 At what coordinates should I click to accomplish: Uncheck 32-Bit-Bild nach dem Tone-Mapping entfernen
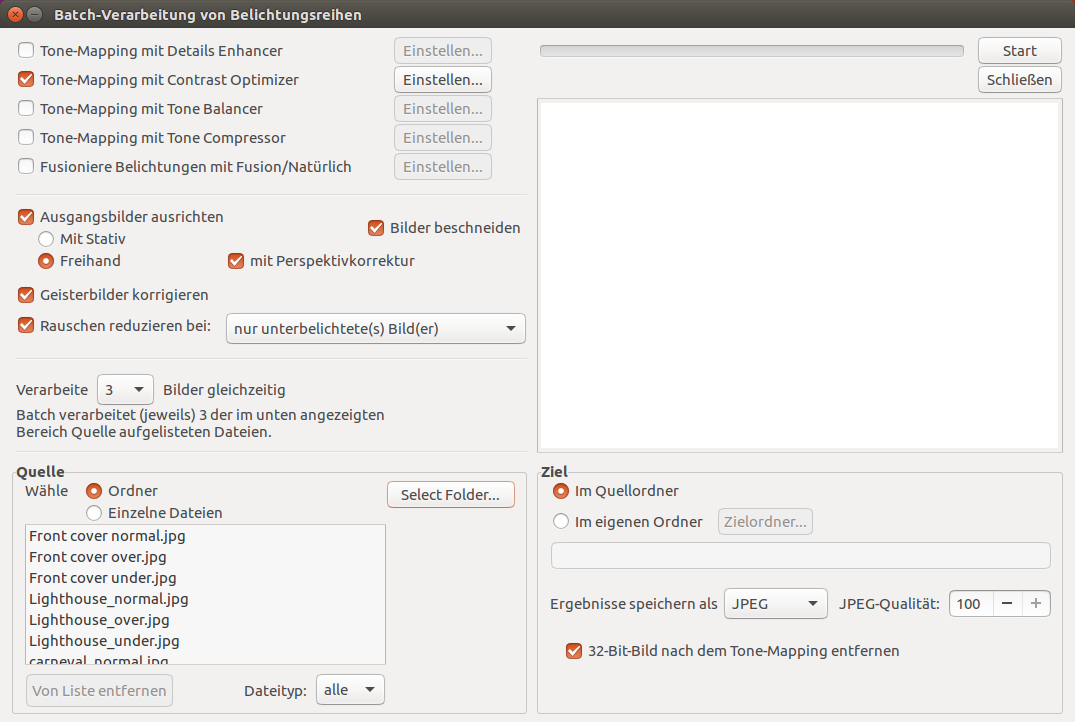[574, 651]
